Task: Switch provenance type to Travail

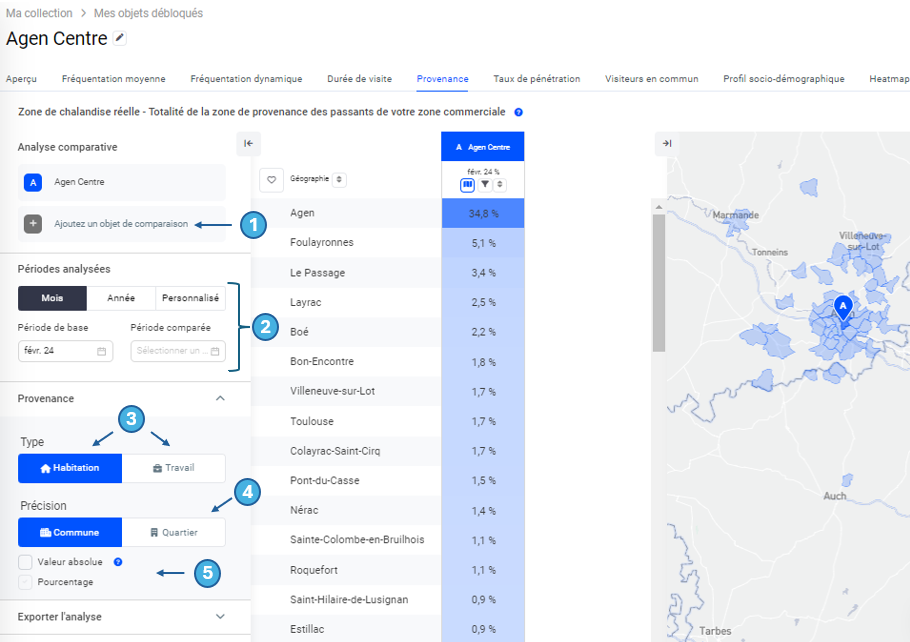Action: [x=174, y=468]
